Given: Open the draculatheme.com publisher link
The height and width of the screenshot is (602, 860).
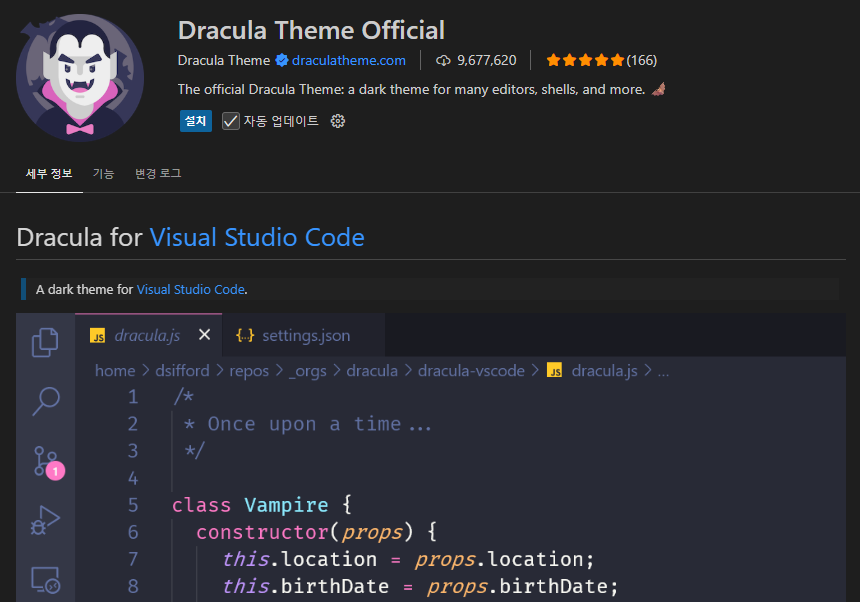Looking at the screenshot, I should pos(349,60).
